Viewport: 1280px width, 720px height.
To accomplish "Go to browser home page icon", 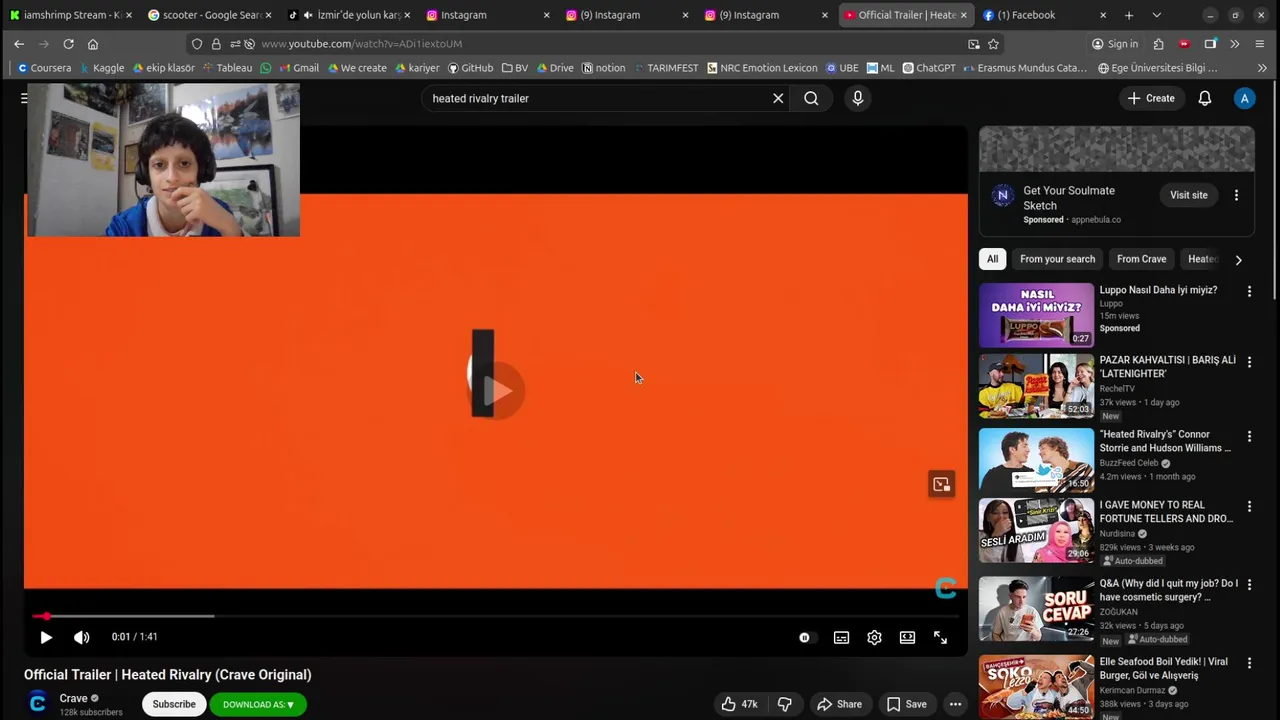I will click(93, 44).
